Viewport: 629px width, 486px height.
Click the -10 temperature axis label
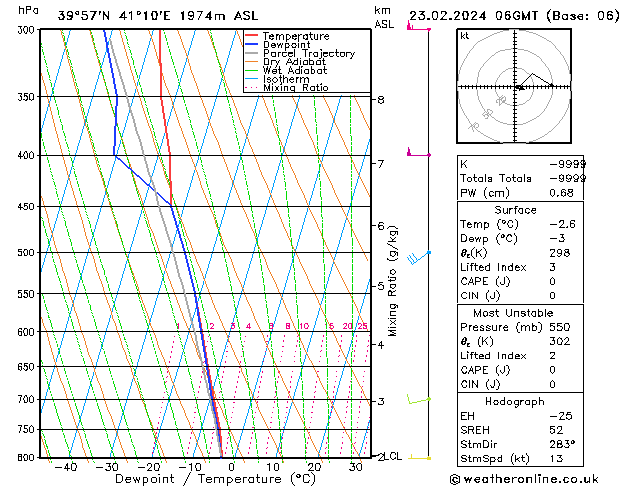tap(190, 467)
